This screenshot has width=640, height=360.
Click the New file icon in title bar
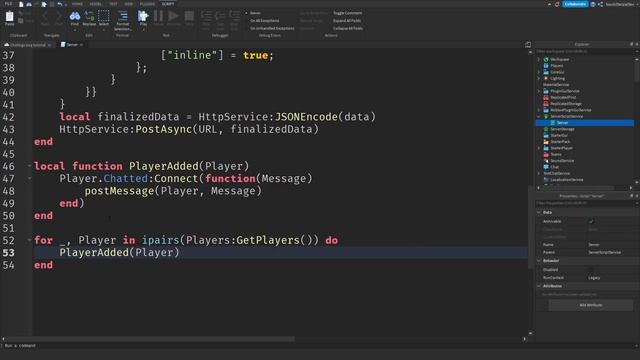[21, 4]
